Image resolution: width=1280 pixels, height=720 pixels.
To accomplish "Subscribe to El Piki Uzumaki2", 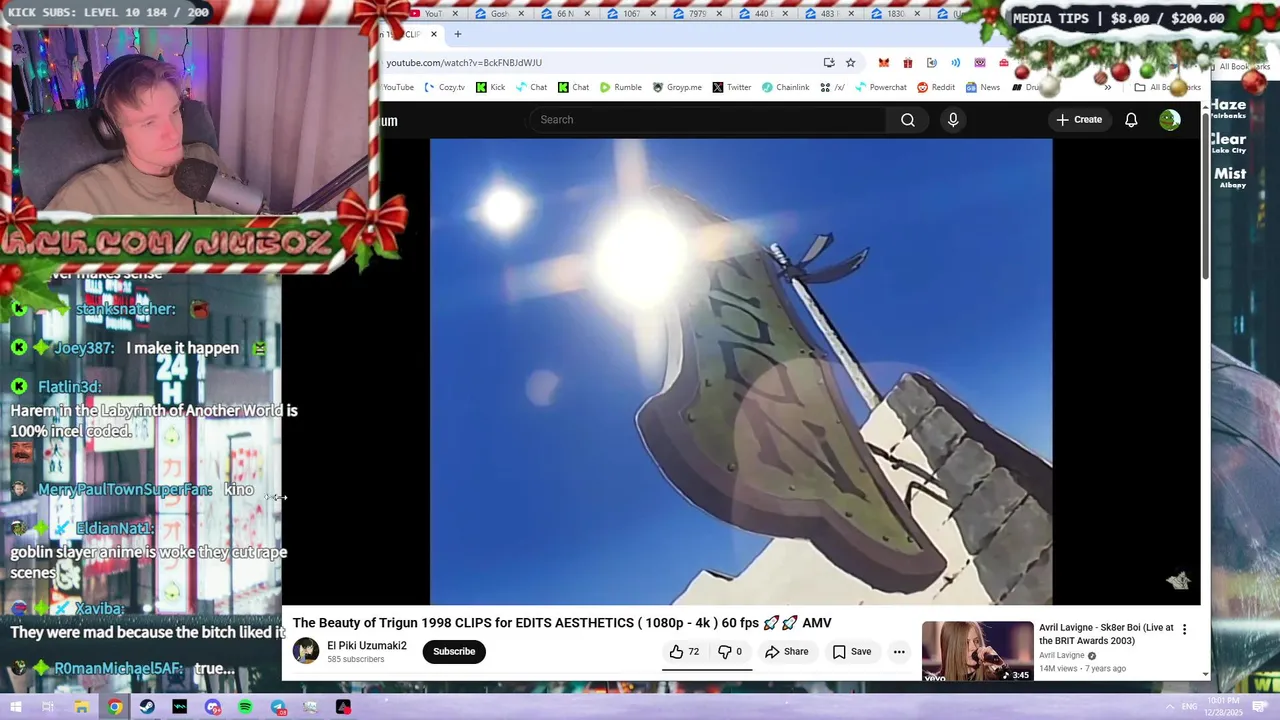I will (454, 652).
